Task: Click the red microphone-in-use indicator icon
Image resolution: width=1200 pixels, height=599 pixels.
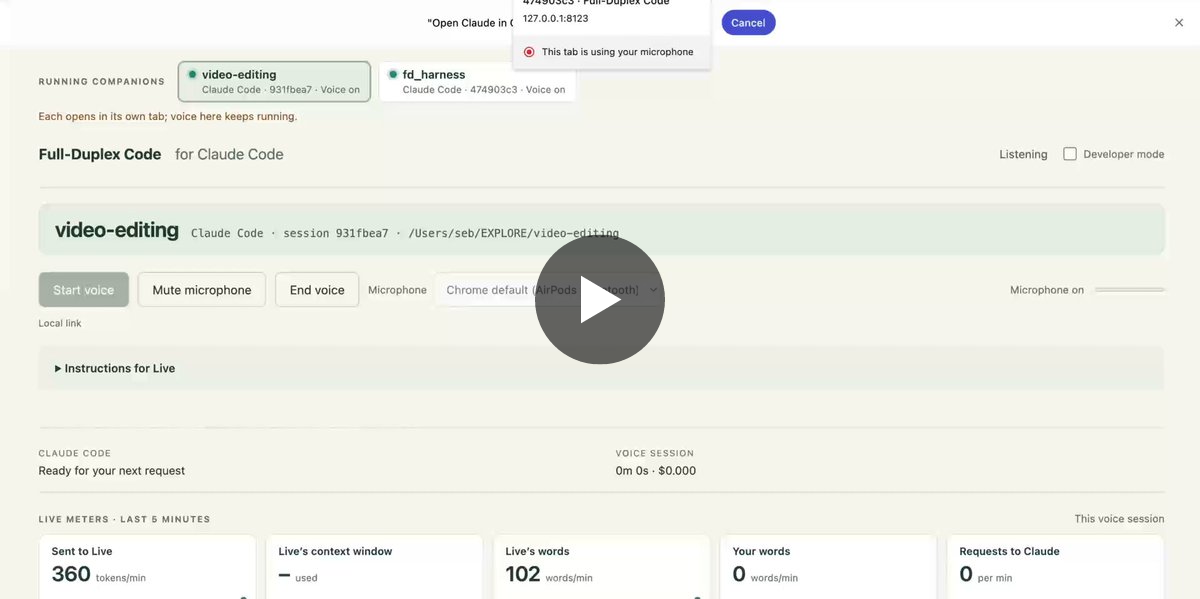Action: (529, 52)
